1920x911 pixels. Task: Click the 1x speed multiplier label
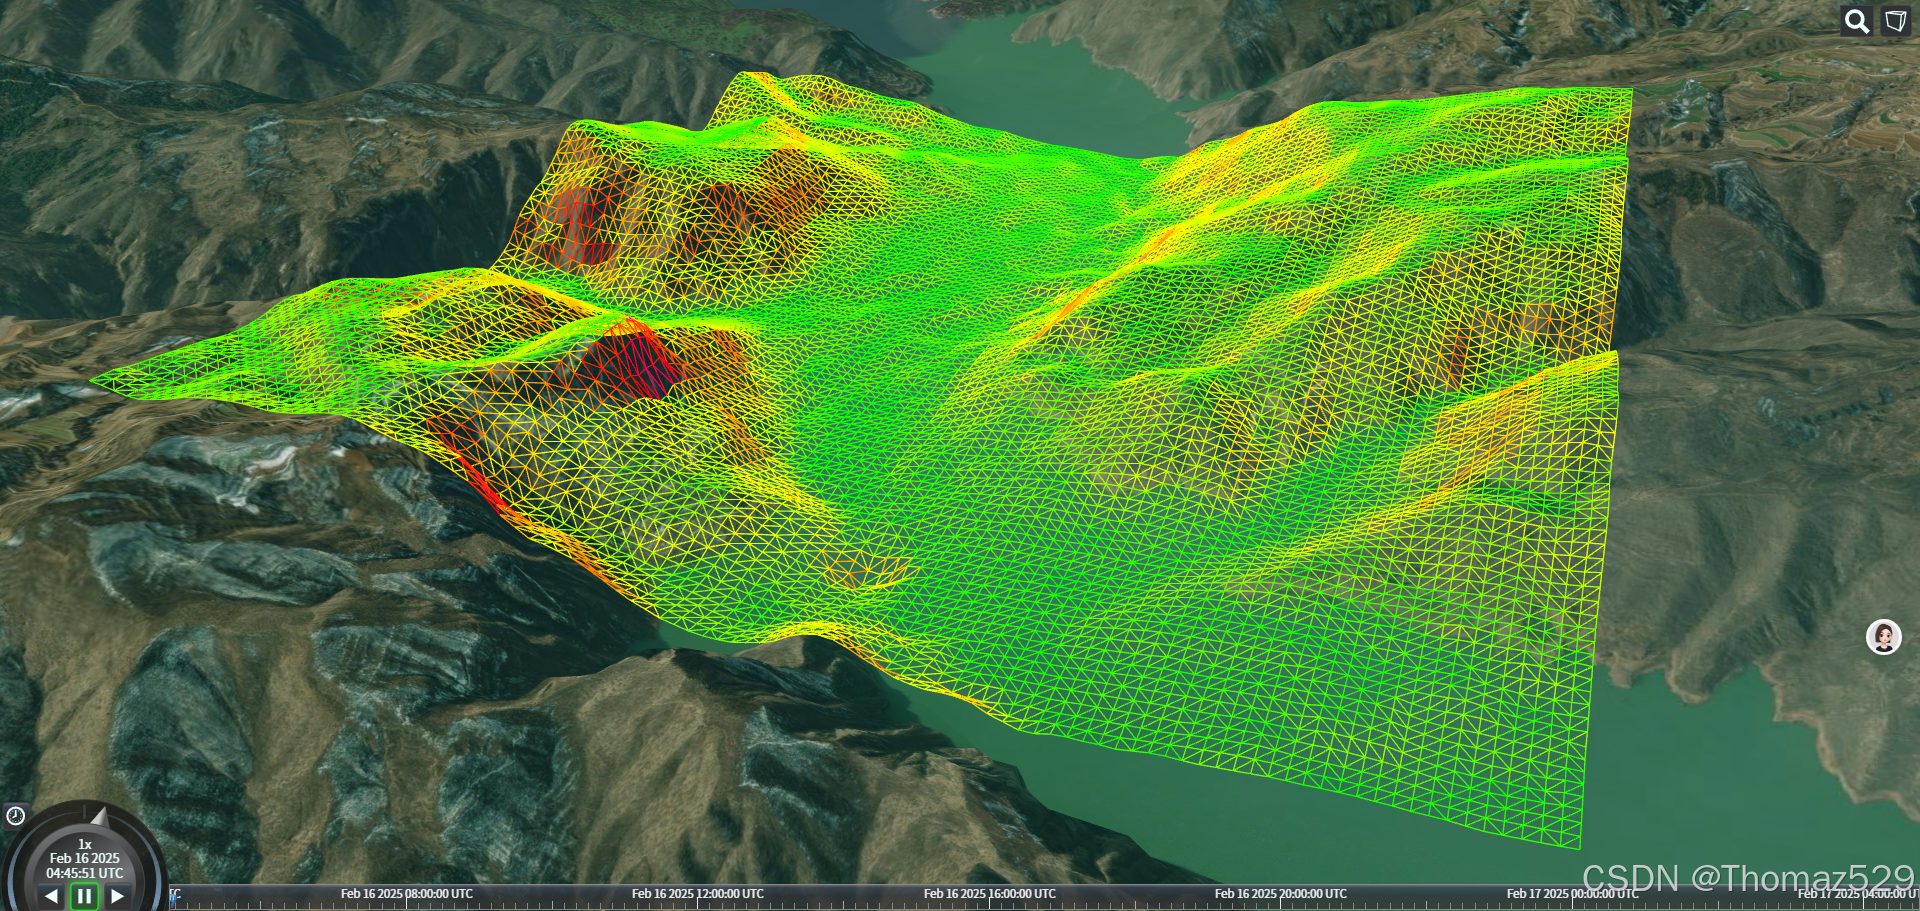[85, 844]
